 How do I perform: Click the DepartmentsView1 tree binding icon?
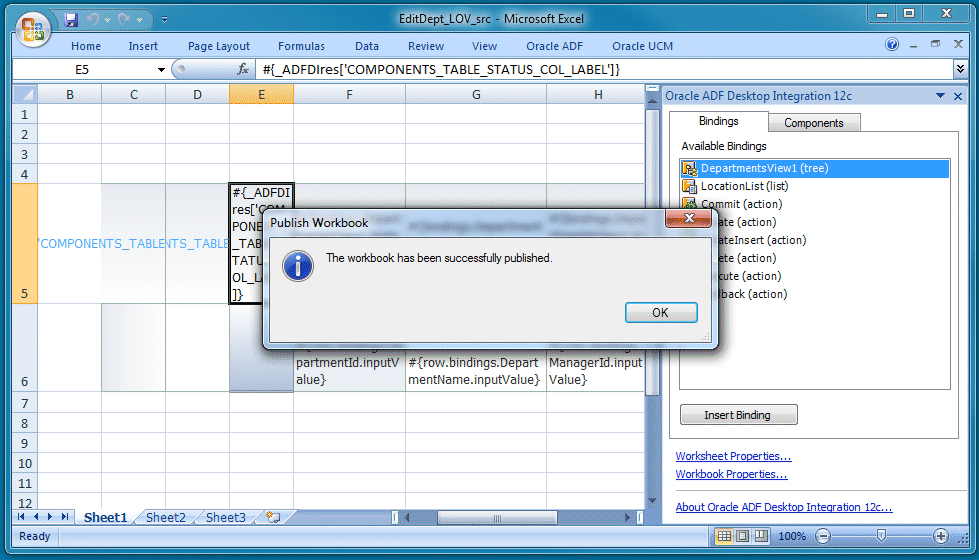click(689, 169)
